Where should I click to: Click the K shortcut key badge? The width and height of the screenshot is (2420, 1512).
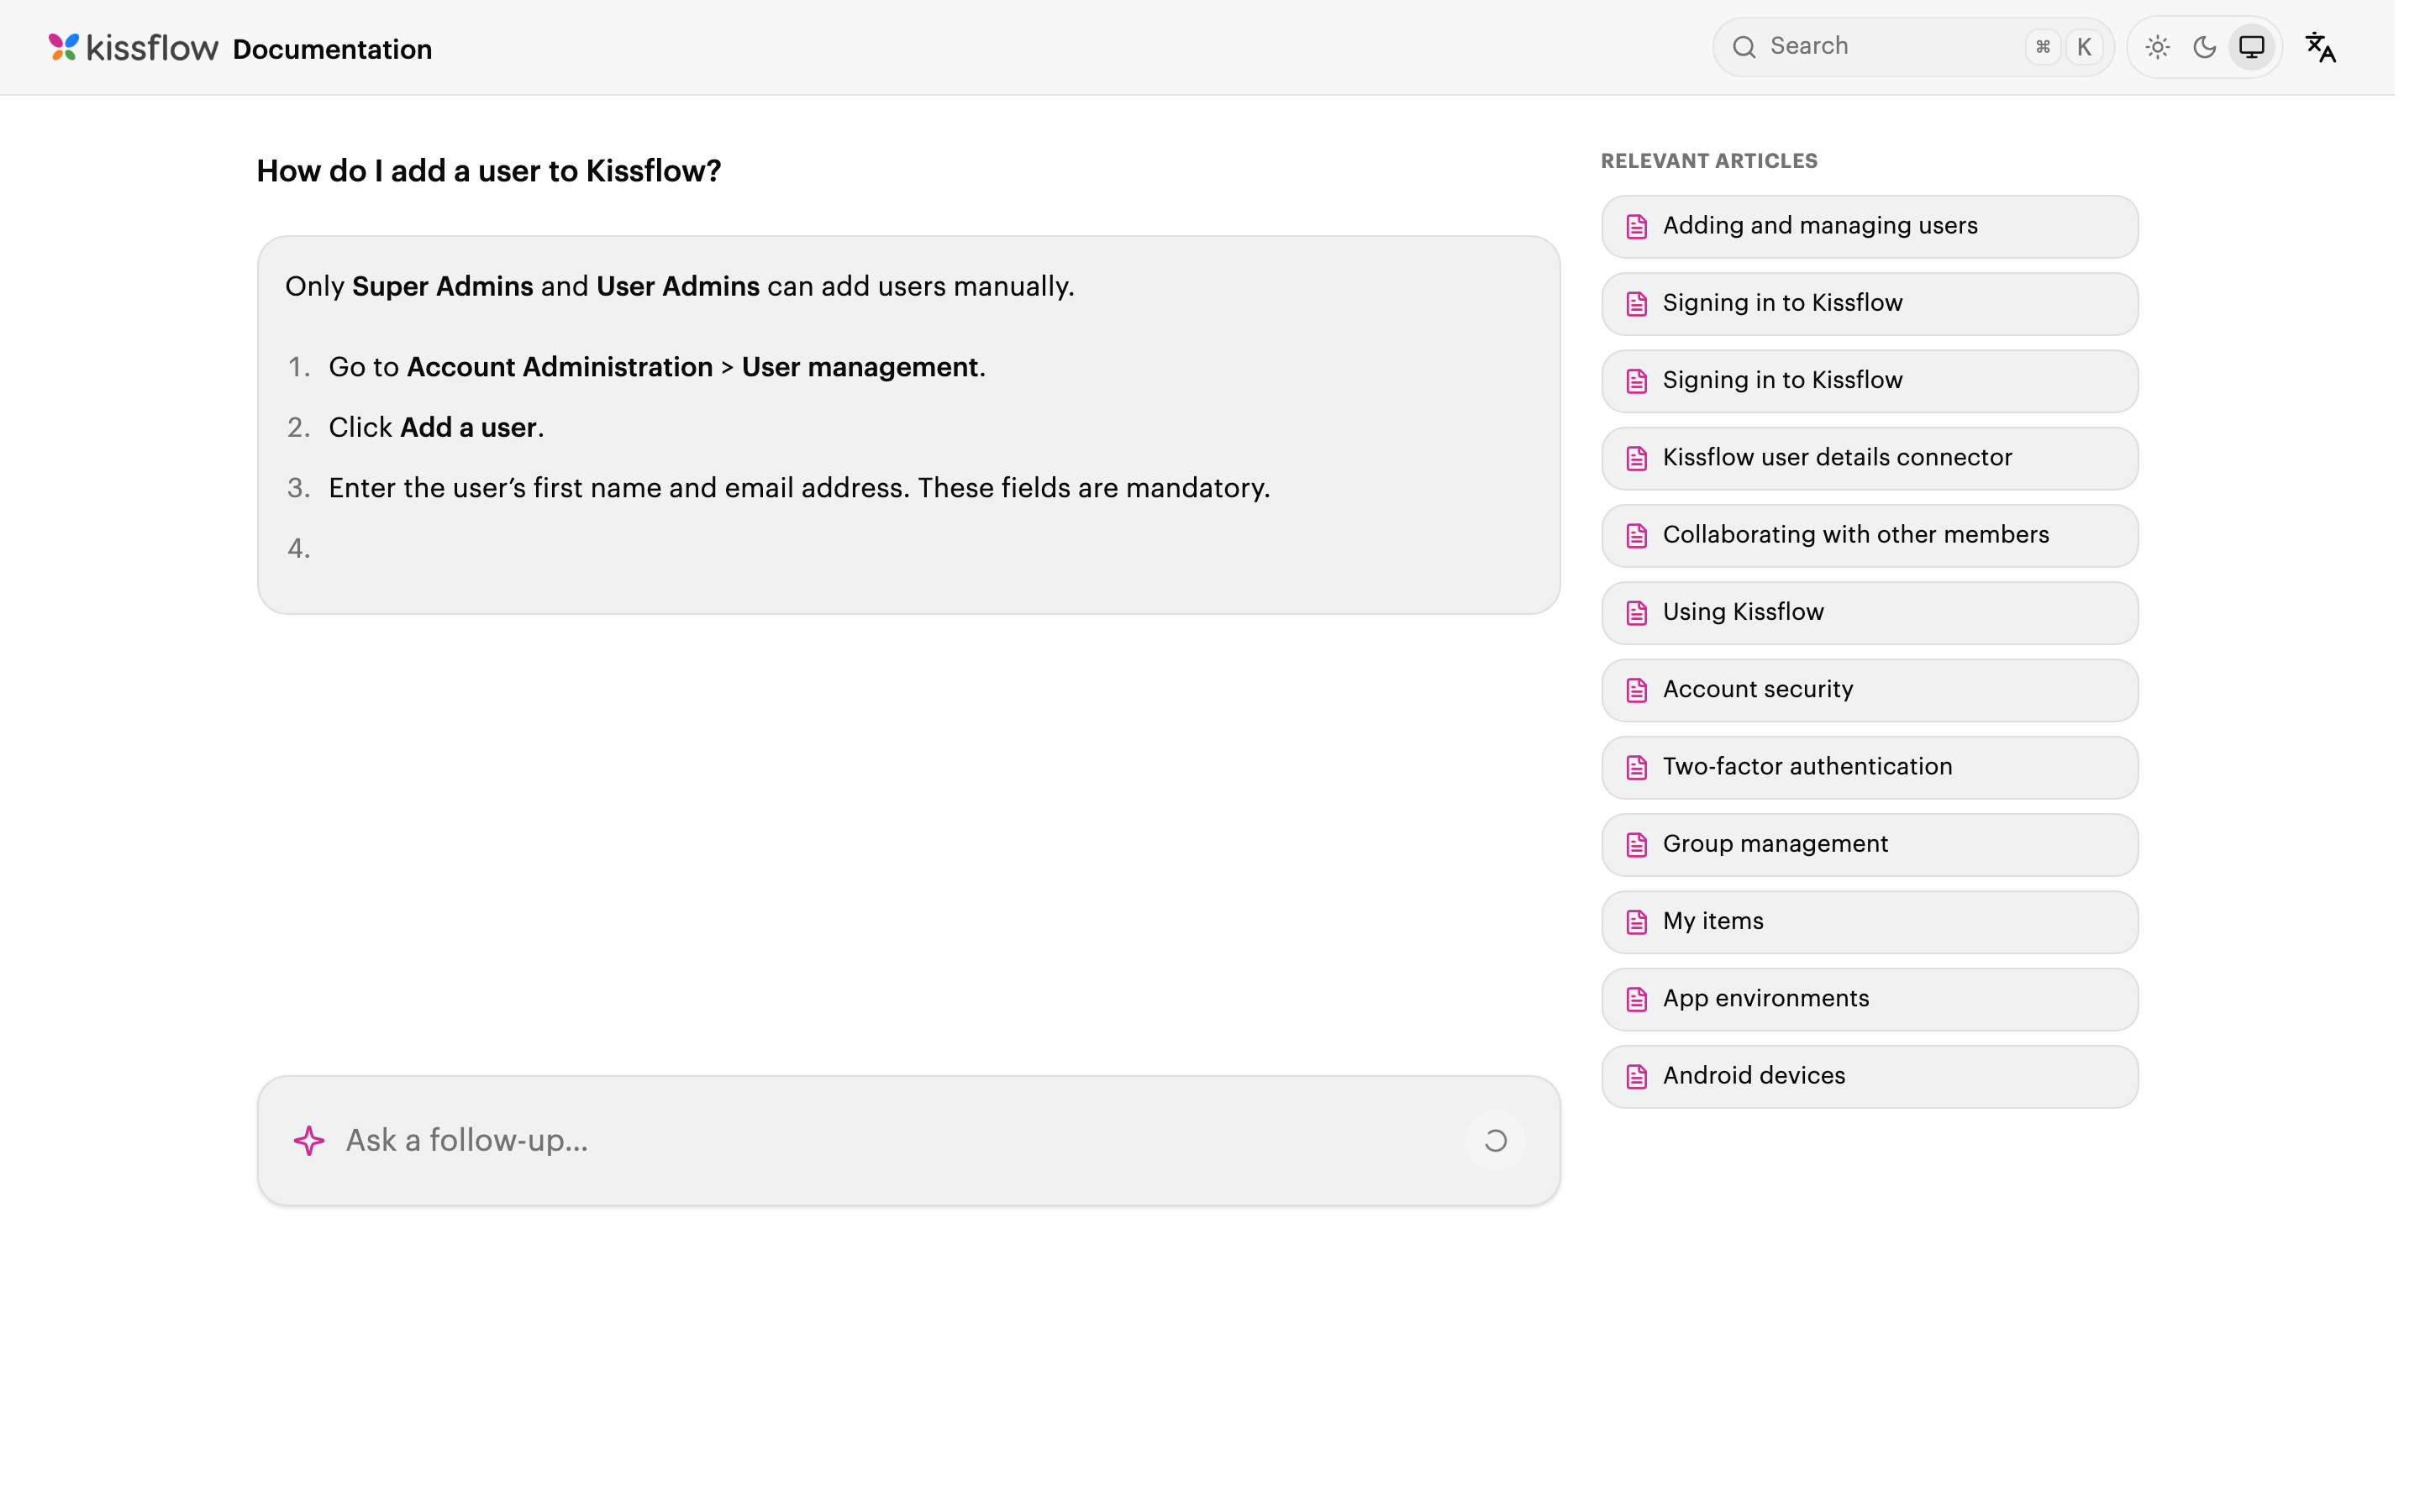(2084, 47)
